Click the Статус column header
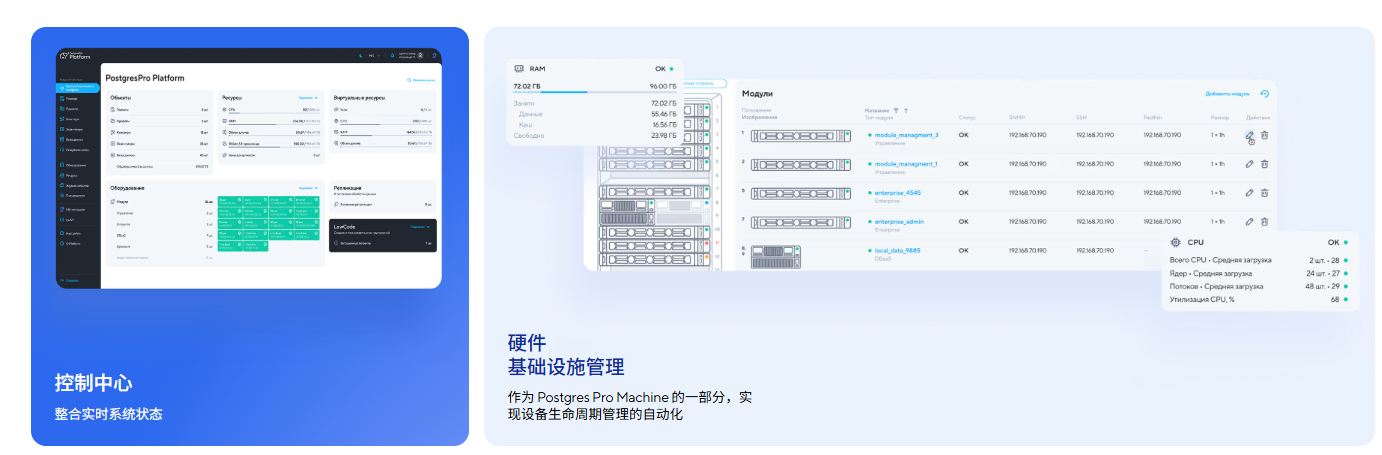Image resolution: width=1382 pixels, height=455 pixels. 966,118
